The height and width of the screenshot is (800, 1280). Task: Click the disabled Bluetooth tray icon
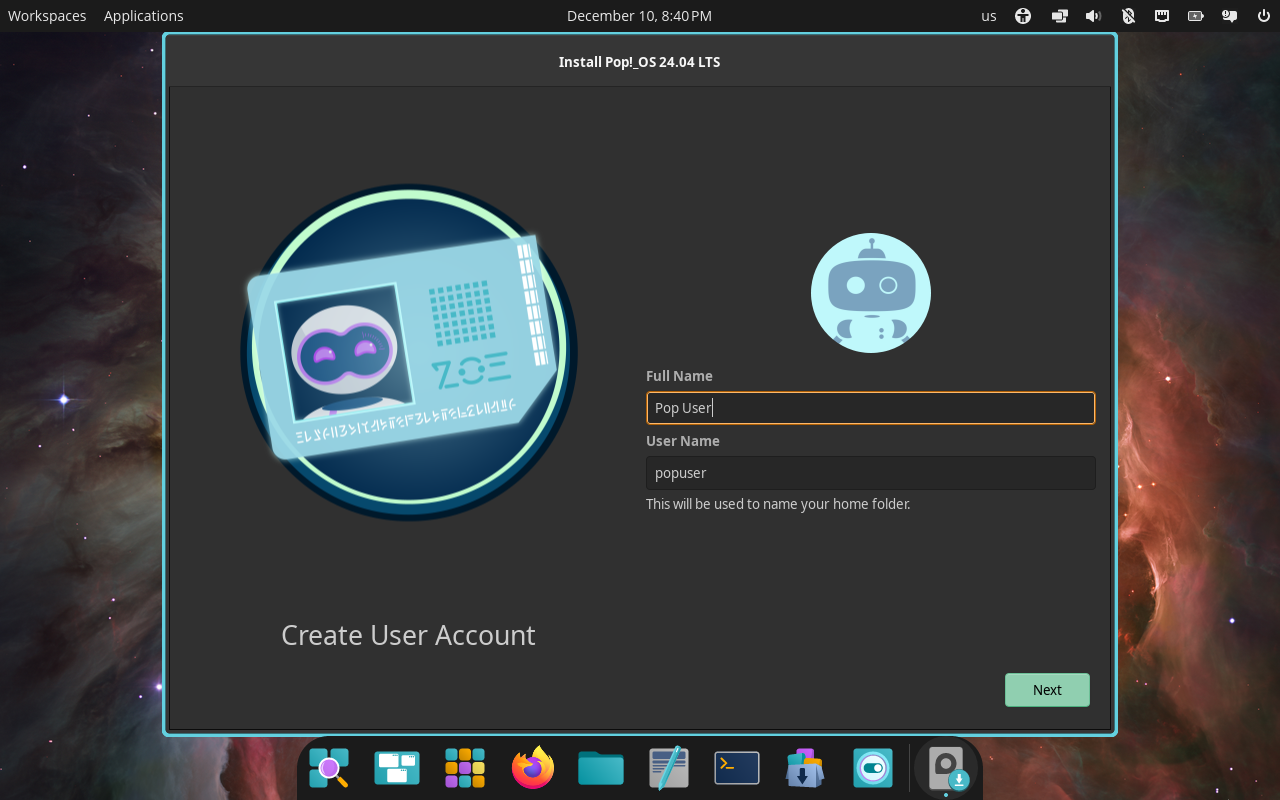point(1128,15)
